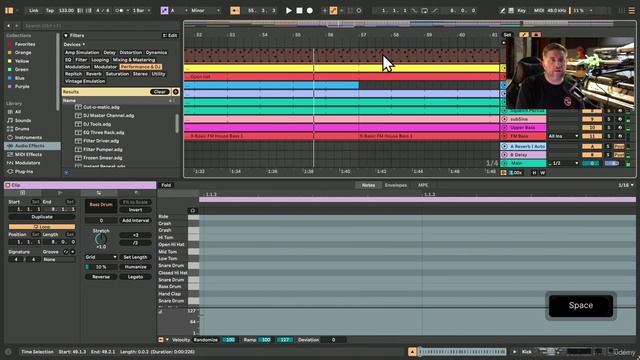The image size is (640, 360).
Task: Adjust the Stretch knob
Action: pyautogui.click(x=101, y=239)
